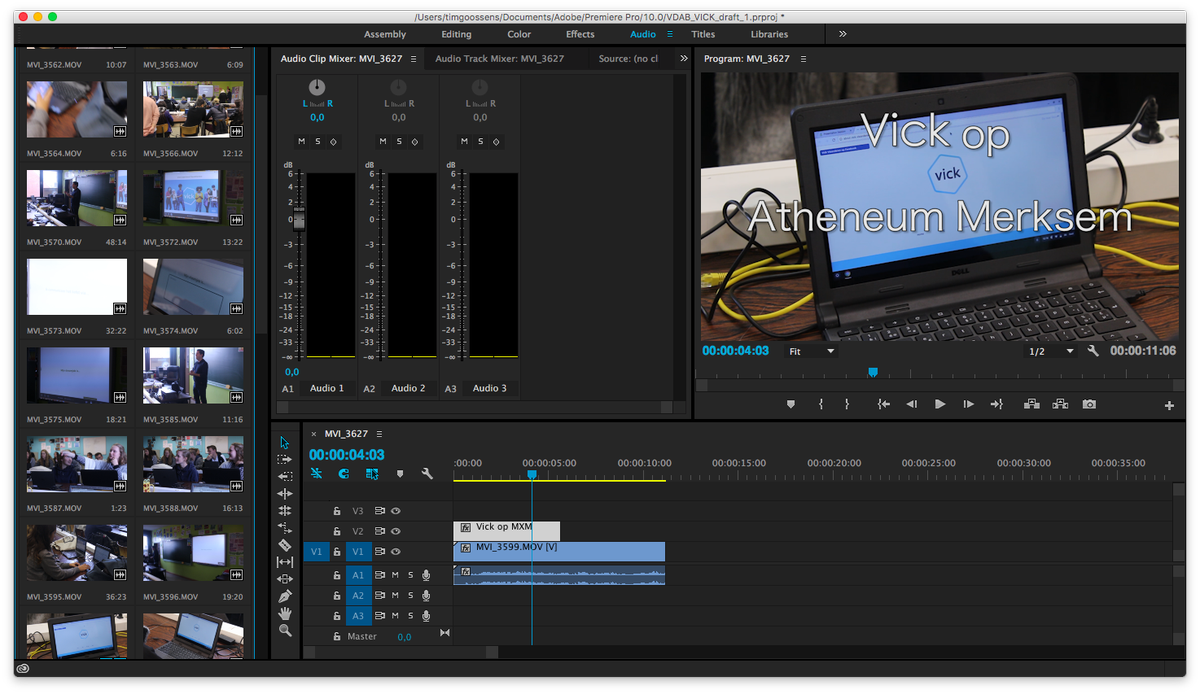Step back one frame in Program monitor
The height and width of the screenshot is (694, 1200).
point(911,404)
